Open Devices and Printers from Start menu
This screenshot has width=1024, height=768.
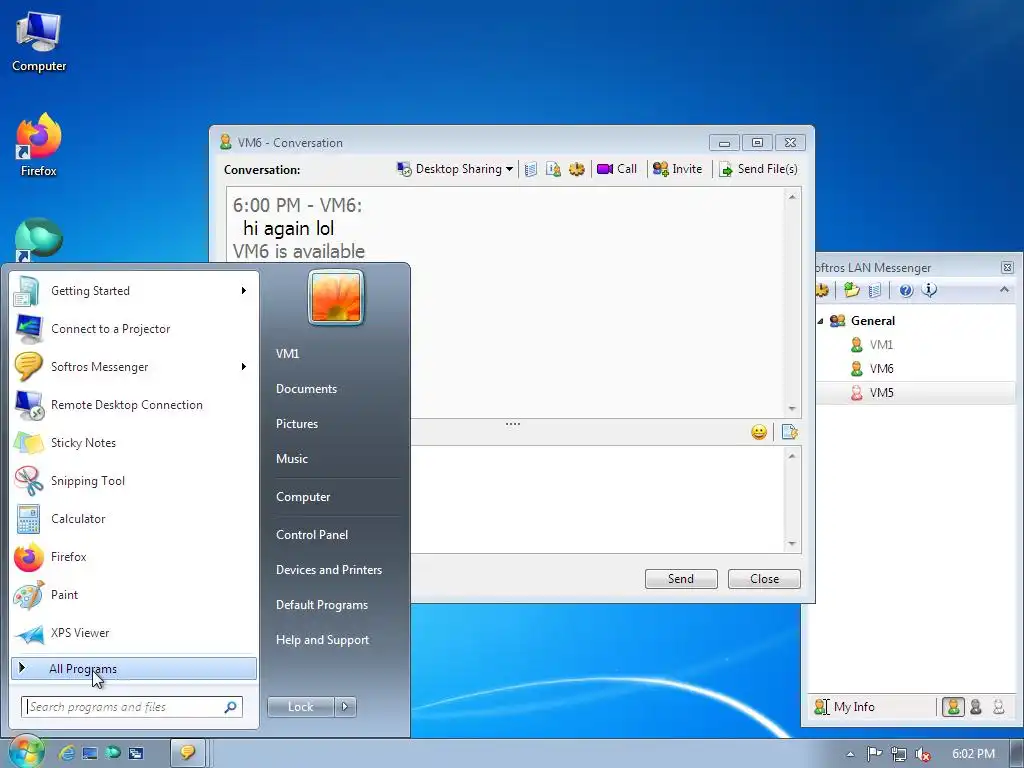328,570
